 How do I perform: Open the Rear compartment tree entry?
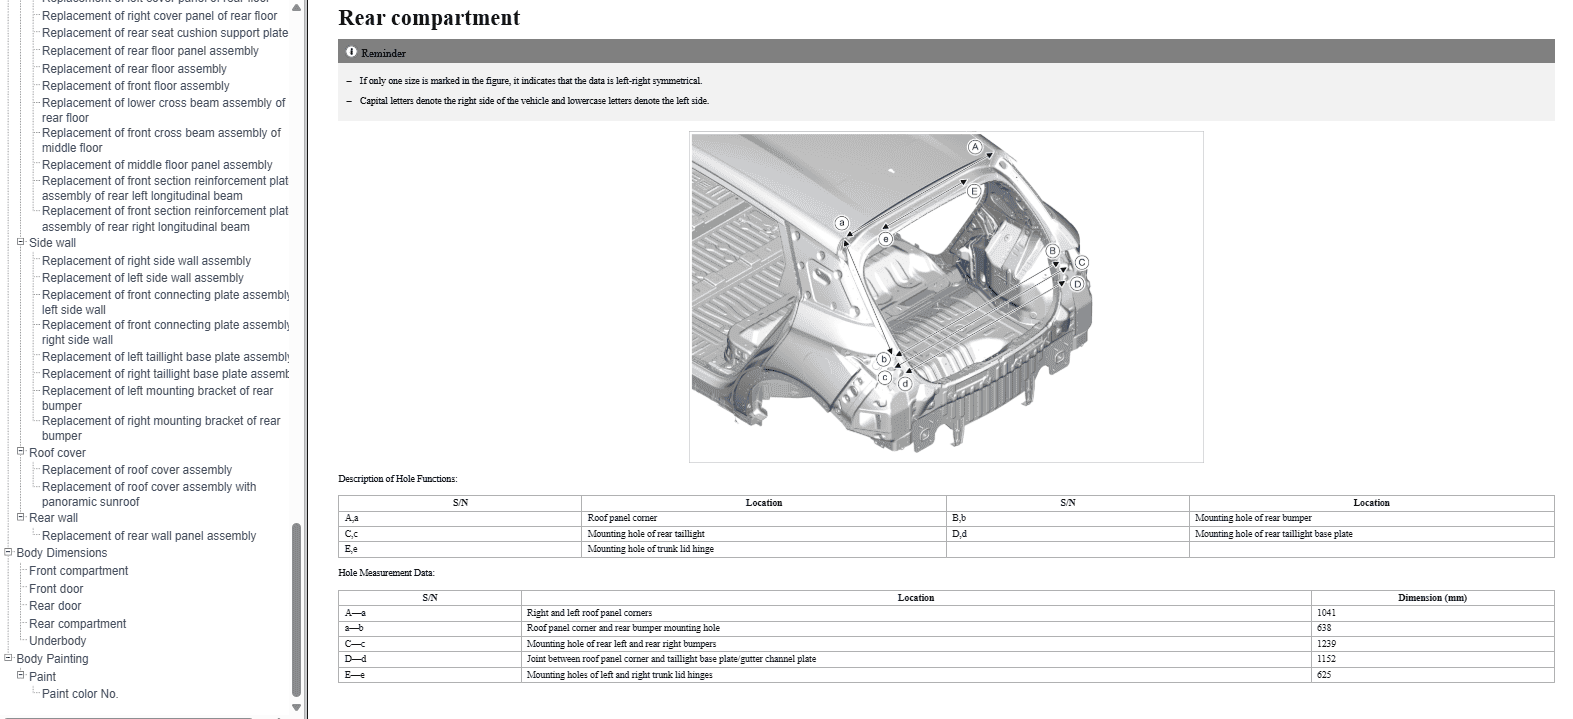77,624
